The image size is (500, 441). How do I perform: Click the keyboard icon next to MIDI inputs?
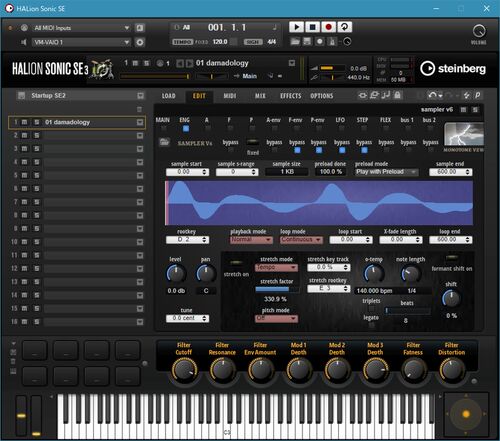[x=140, y=28]
